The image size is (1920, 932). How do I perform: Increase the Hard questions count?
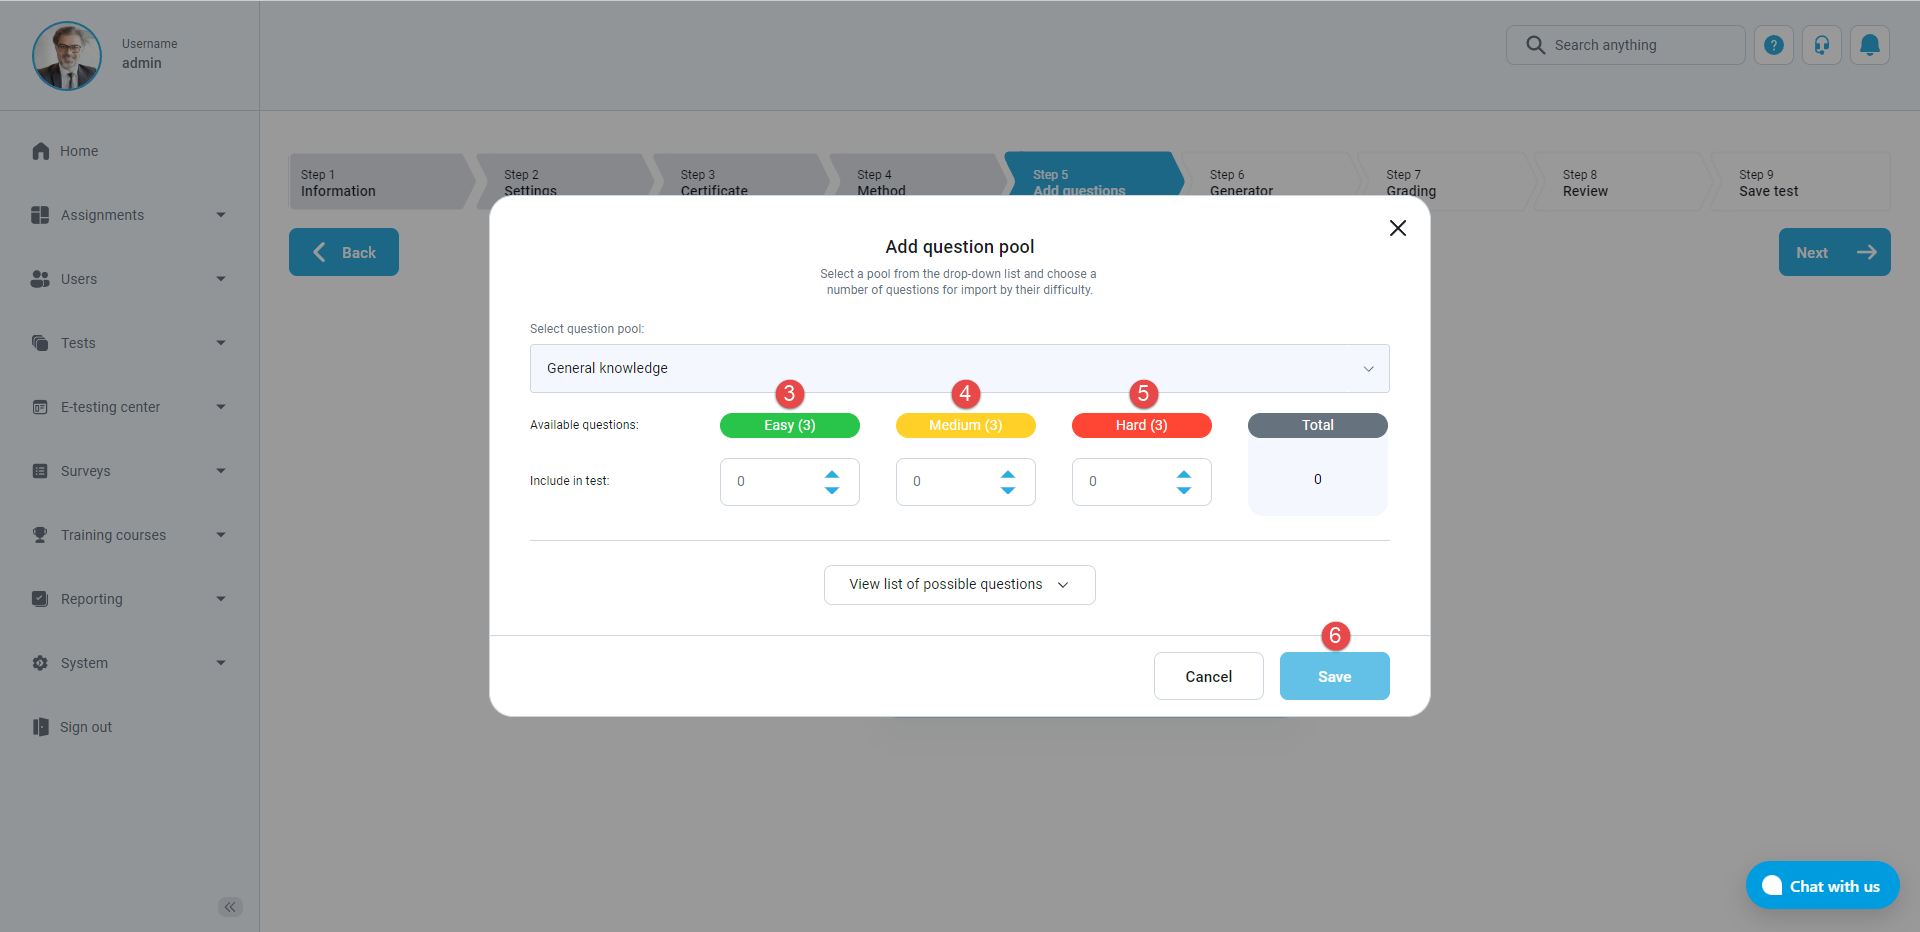[x=1184, y=474]
